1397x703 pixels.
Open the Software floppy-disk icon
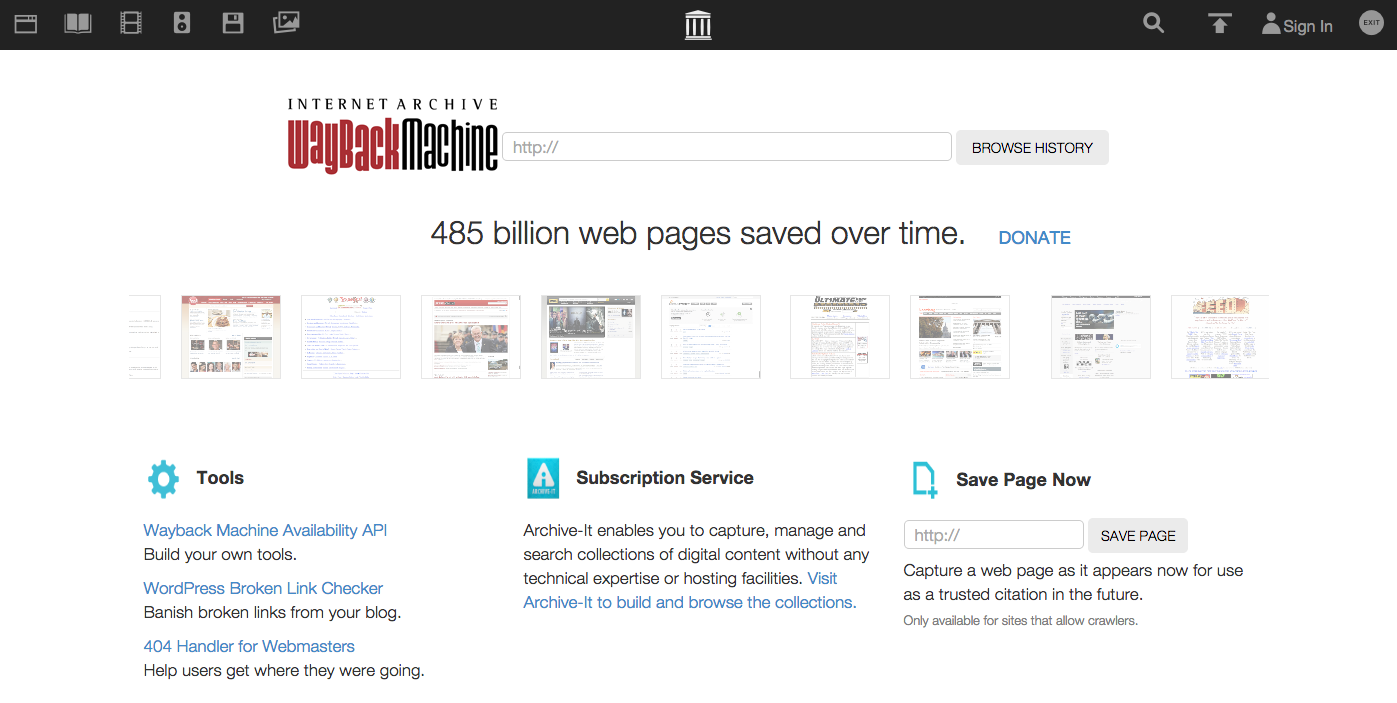click(x=233, y=23)
